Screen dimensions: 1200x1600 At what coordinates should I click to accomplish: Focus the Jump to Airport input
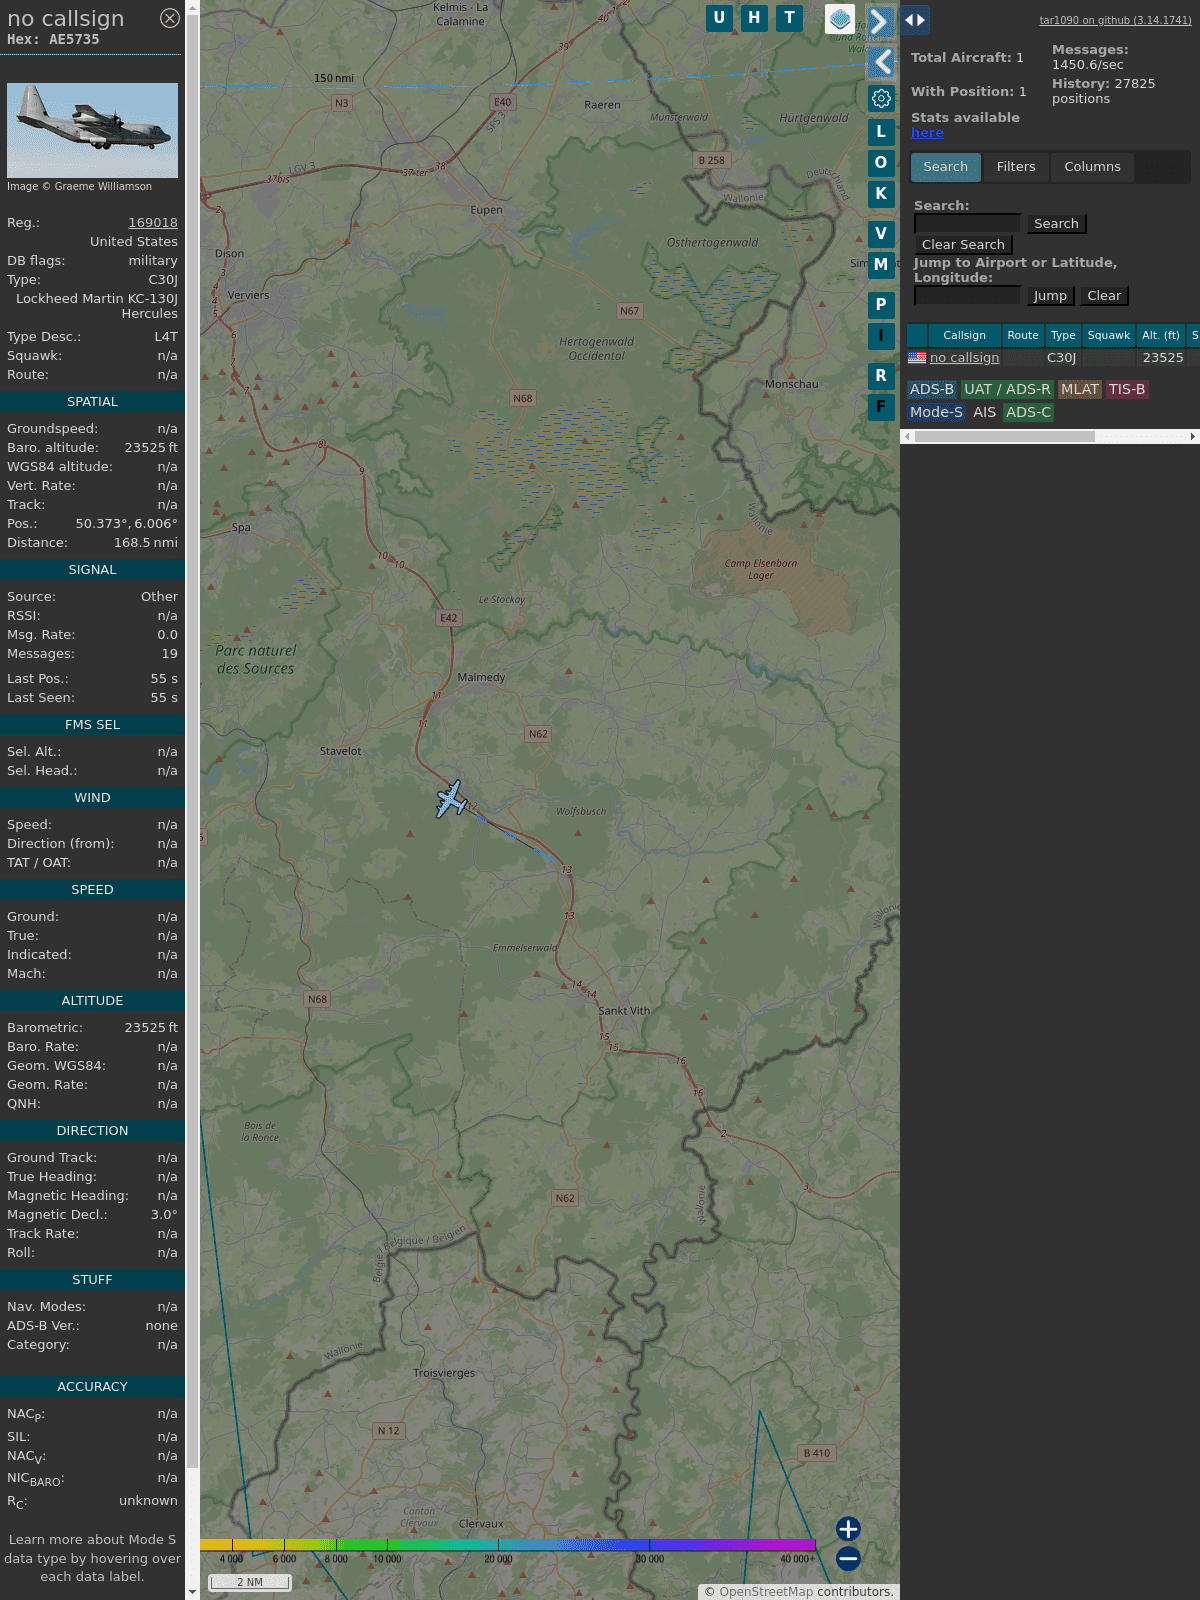[968, 296]
